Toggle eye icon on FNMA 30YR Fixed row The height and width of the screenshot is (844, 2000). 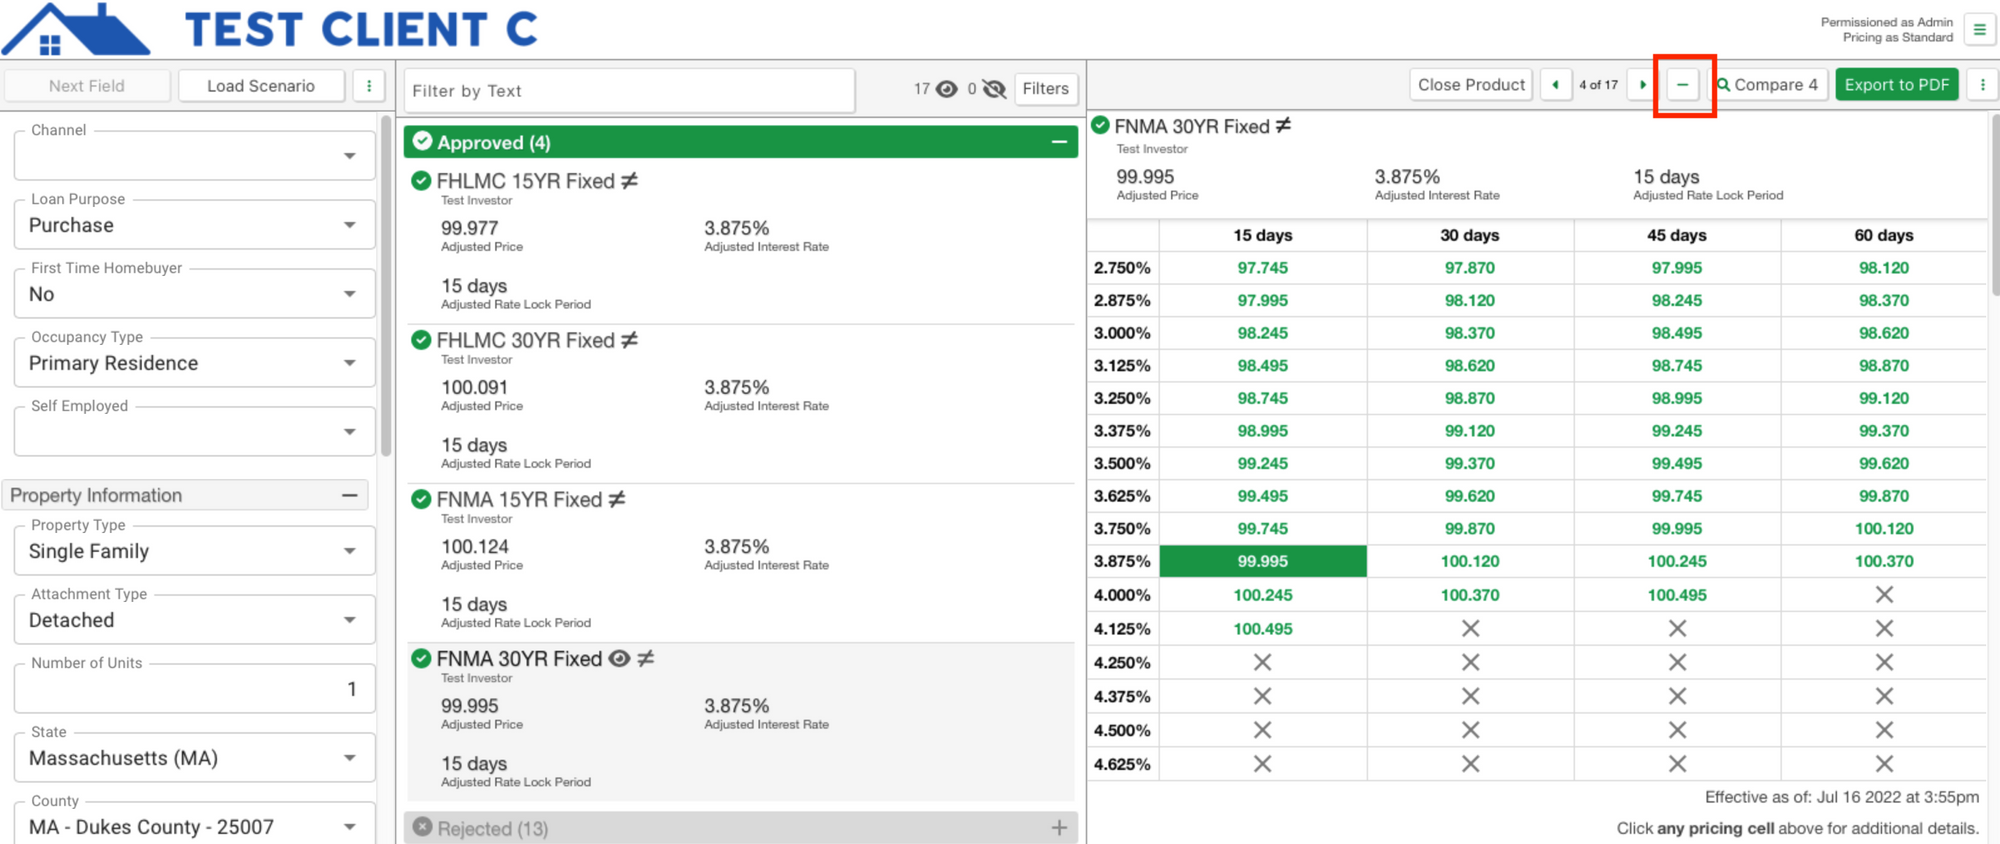[x=619, y=658]
